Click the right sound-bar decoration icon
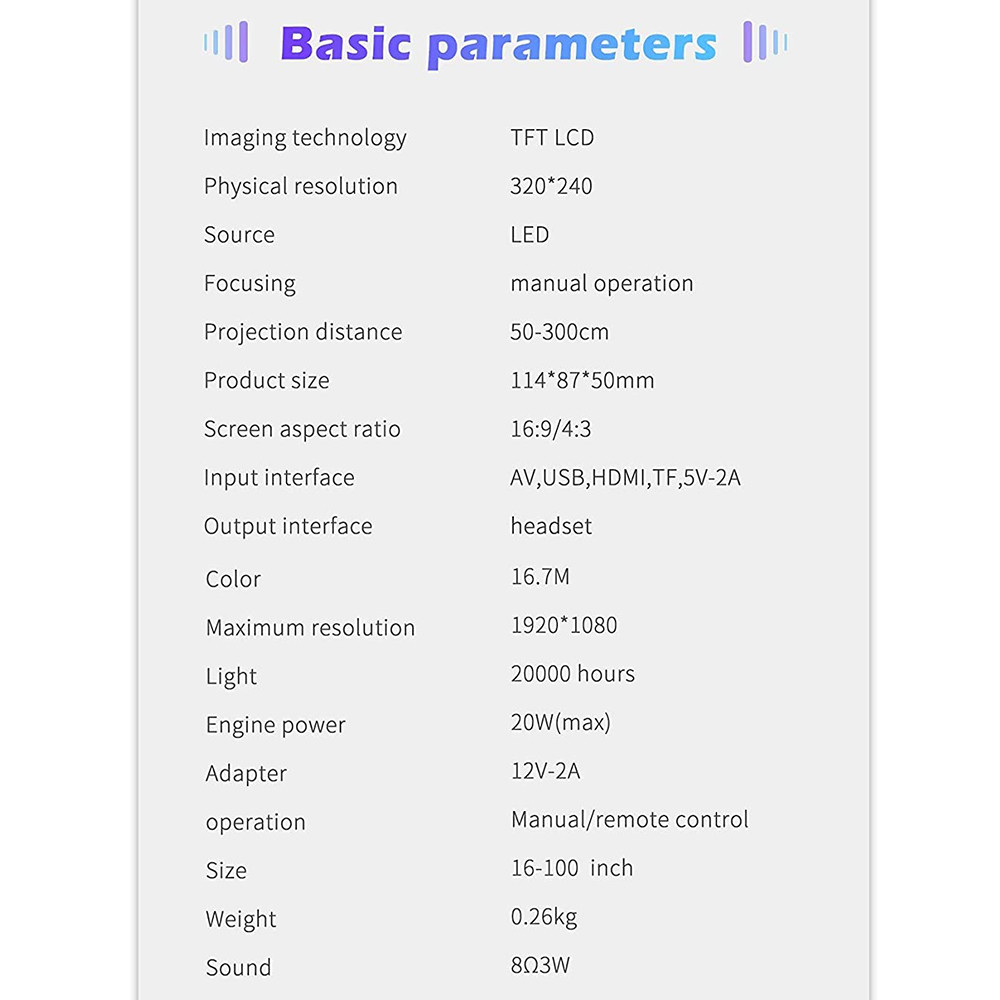This screenshot has height=1000, width=1000. click(x=765, y=42)
